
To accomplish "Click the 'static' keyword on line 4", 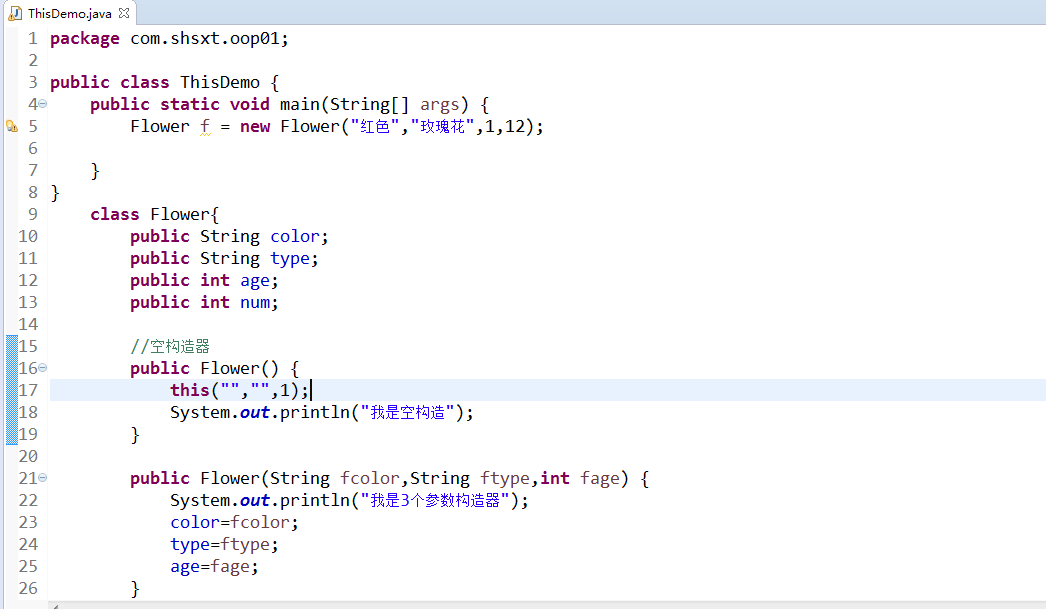I will [189, 104].
